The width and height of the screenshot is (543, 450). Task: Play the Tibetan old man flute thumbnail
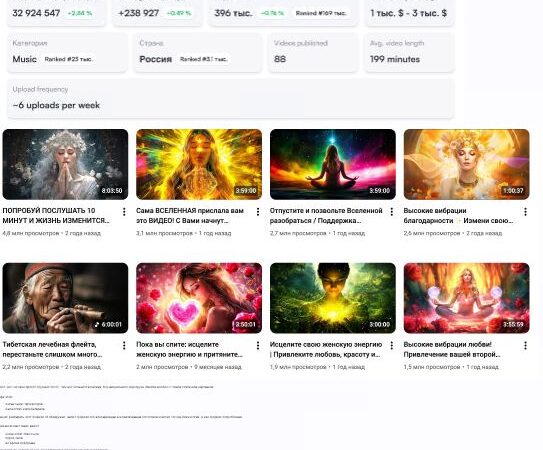65,298
